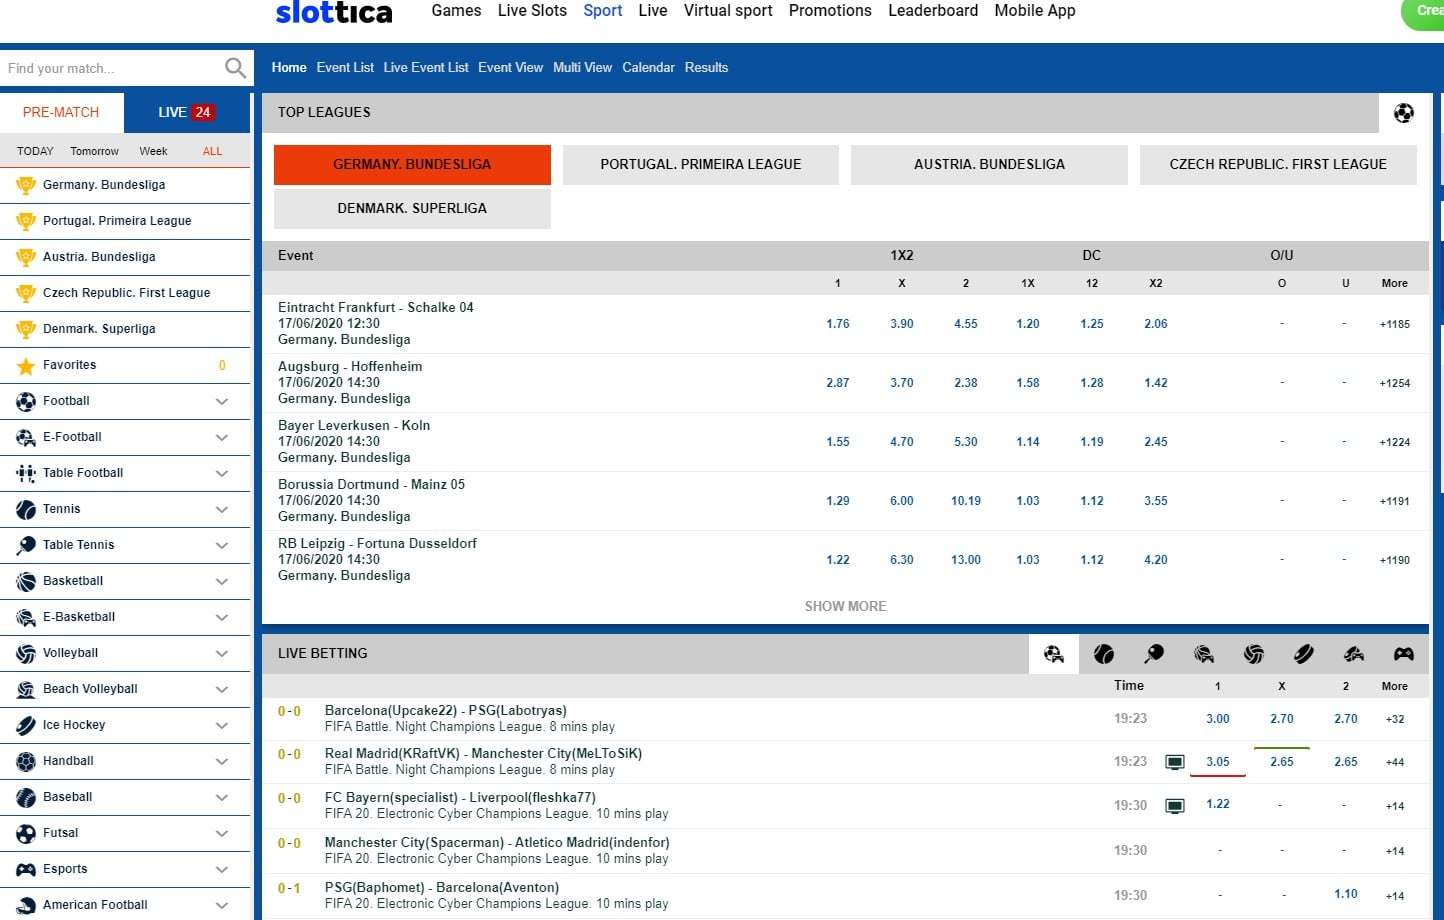Expand the Tennis category chevron

(222, 510)
